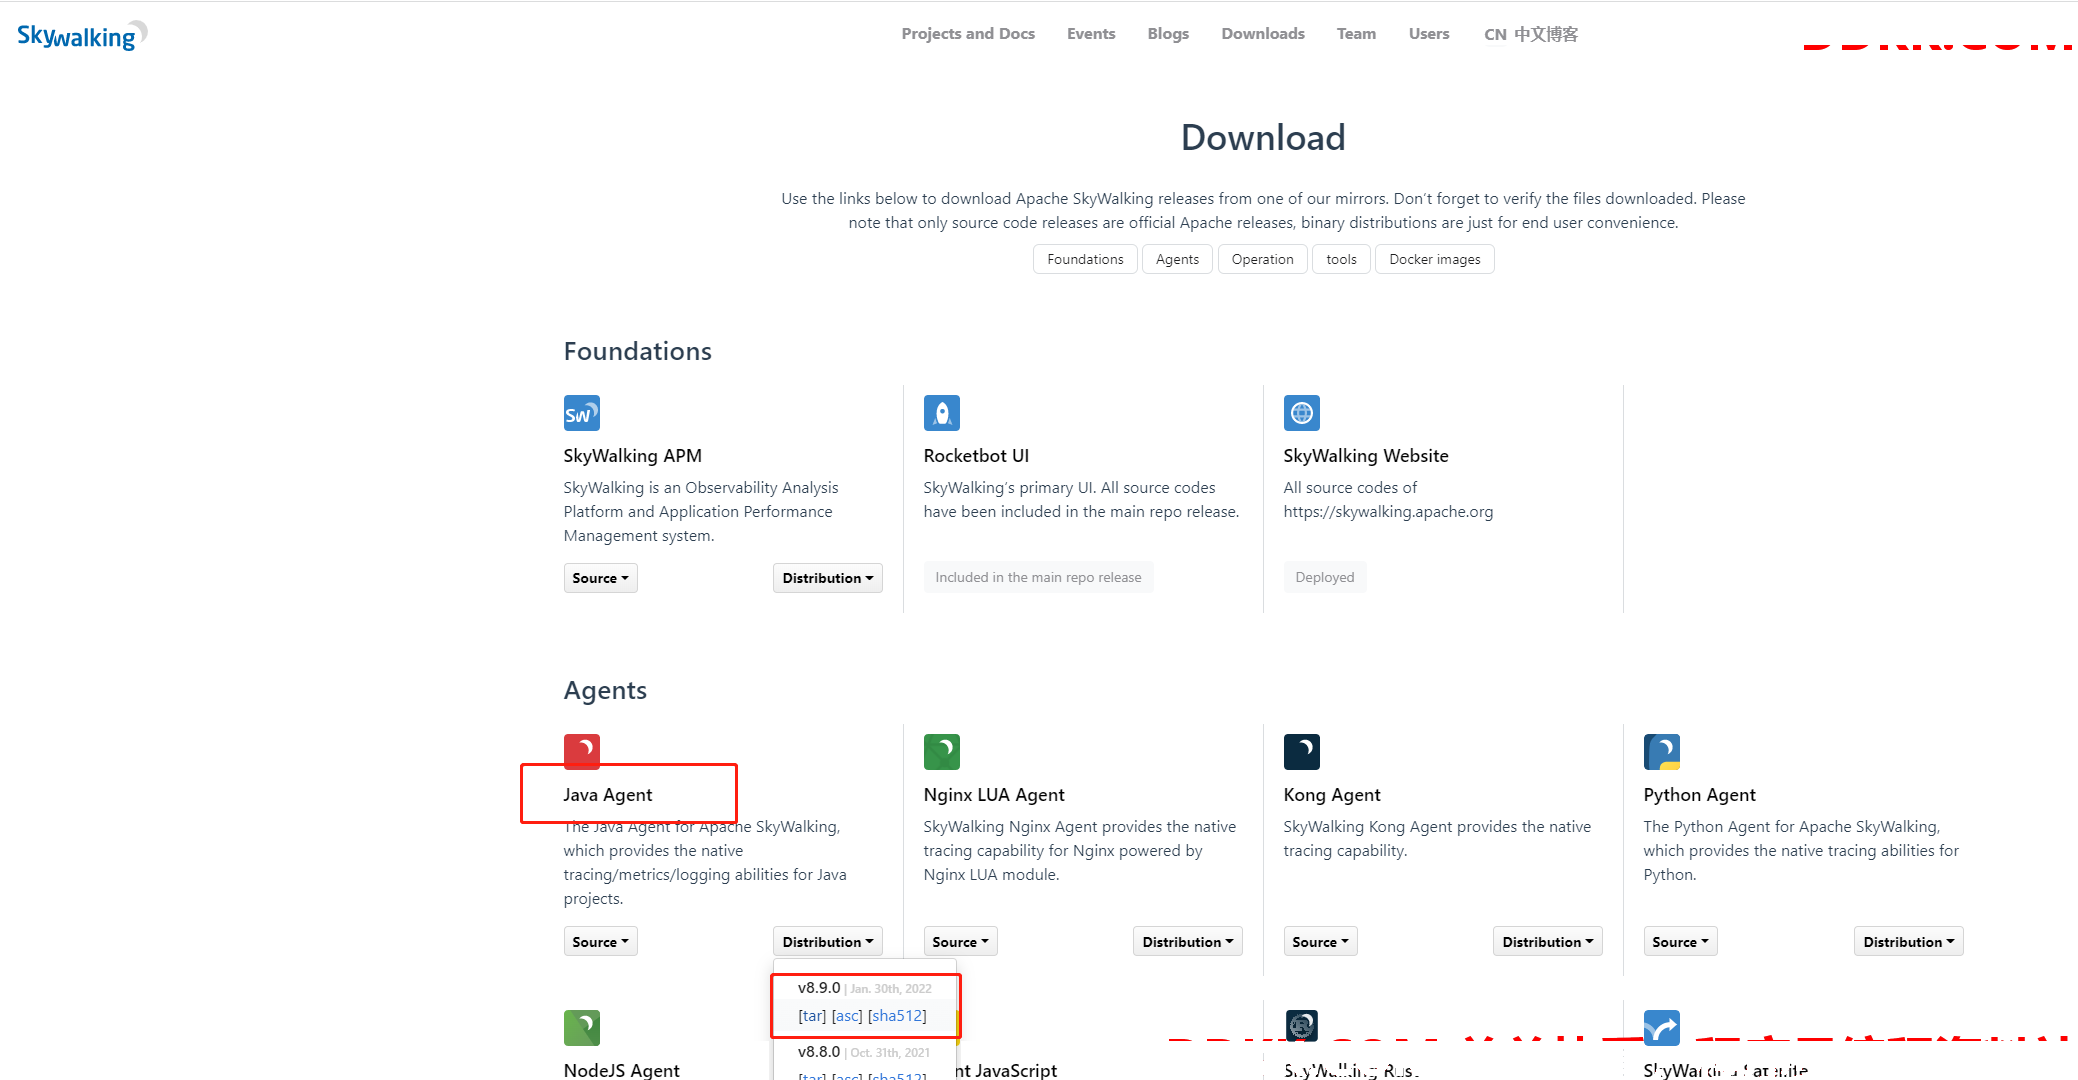This screenshot has height=1080, width=2078.
Task: Expand Python Agent Source dropdown
Action: (1680, 942)
